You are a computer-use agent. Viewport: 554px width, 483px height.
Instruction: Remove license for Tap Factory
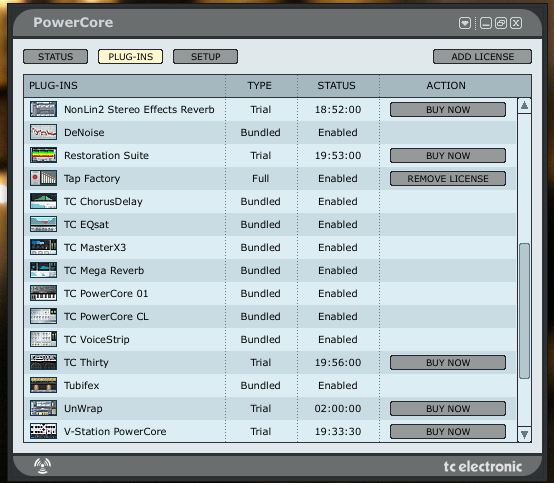click(x=448, y=178)
